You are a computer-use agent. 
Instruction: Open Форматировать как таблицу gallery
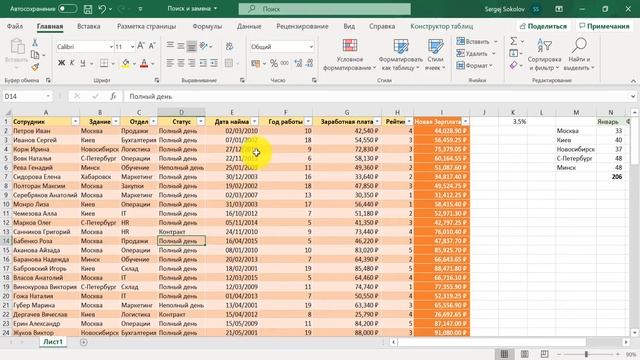(x=401, y=55)
